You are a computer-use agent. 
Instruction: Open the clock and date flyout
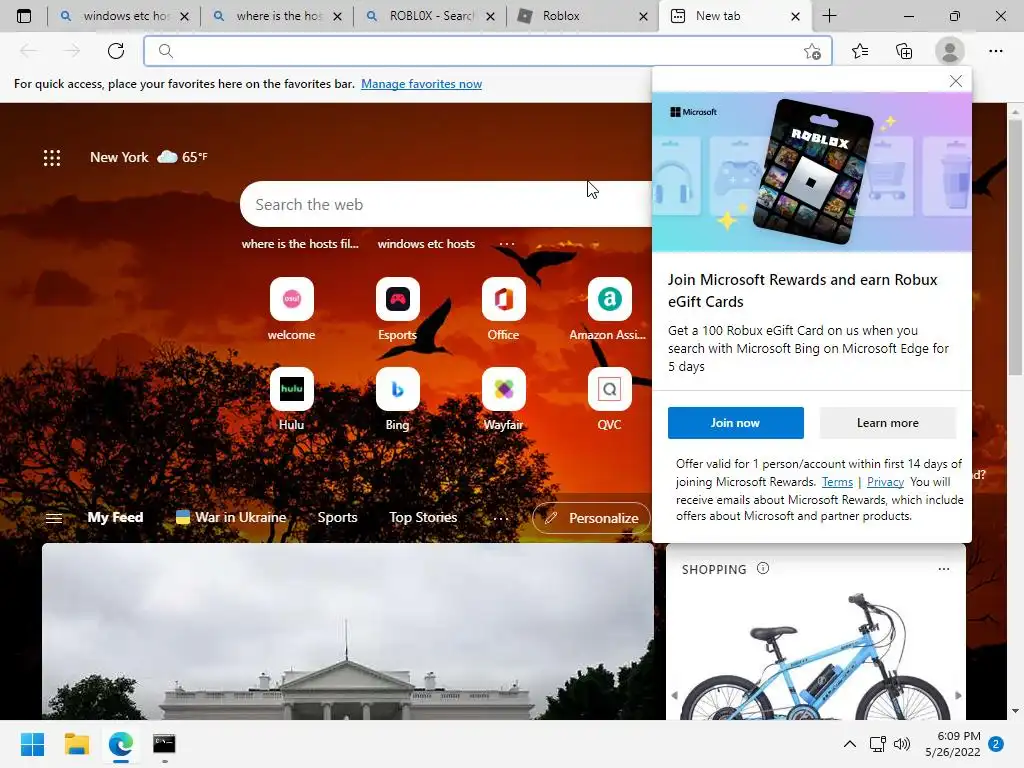coord(953,744)
